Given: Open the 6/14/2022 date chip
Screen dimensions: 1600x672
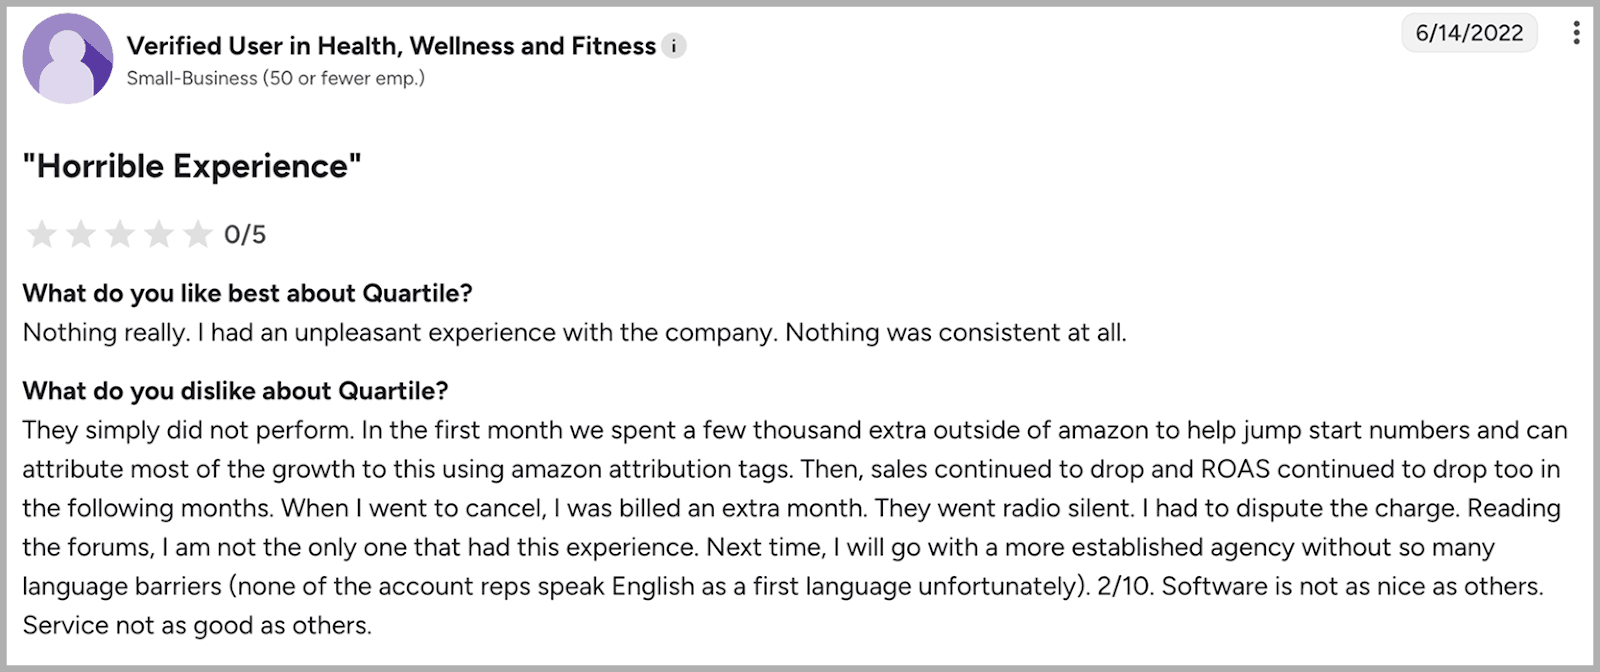Looking at the screenshot, I should click(x=1470, y=32).
